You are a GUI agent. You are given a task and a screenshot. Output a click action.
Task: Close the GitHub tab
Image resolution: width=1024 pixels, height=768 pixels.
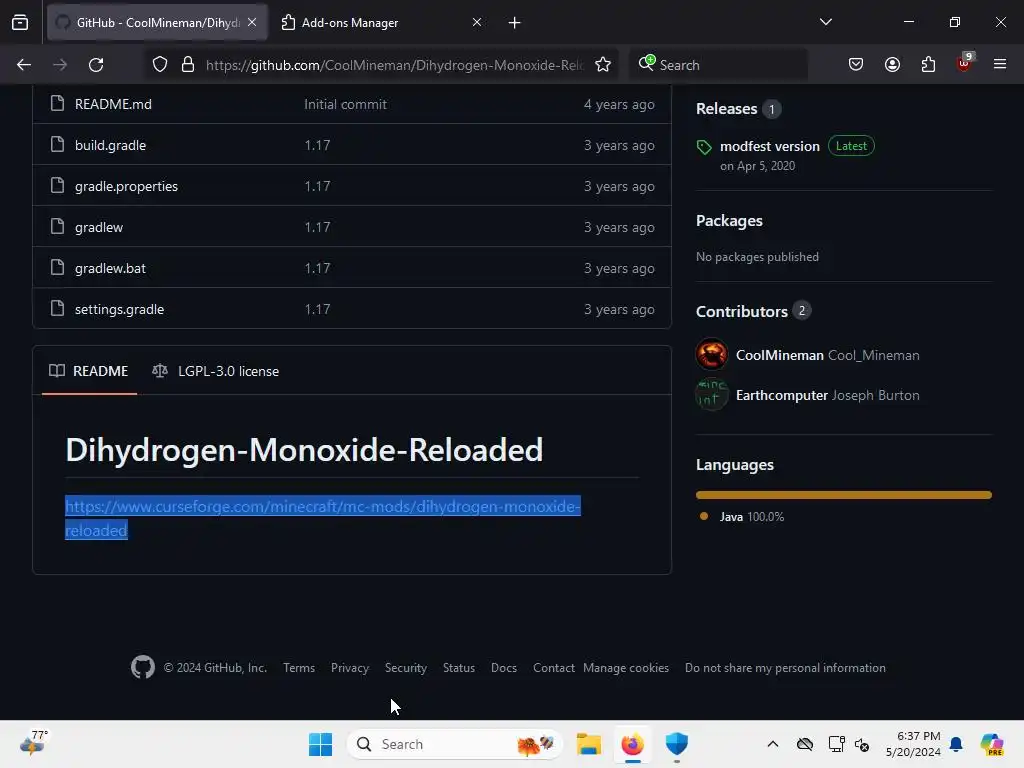coord(252,23)
